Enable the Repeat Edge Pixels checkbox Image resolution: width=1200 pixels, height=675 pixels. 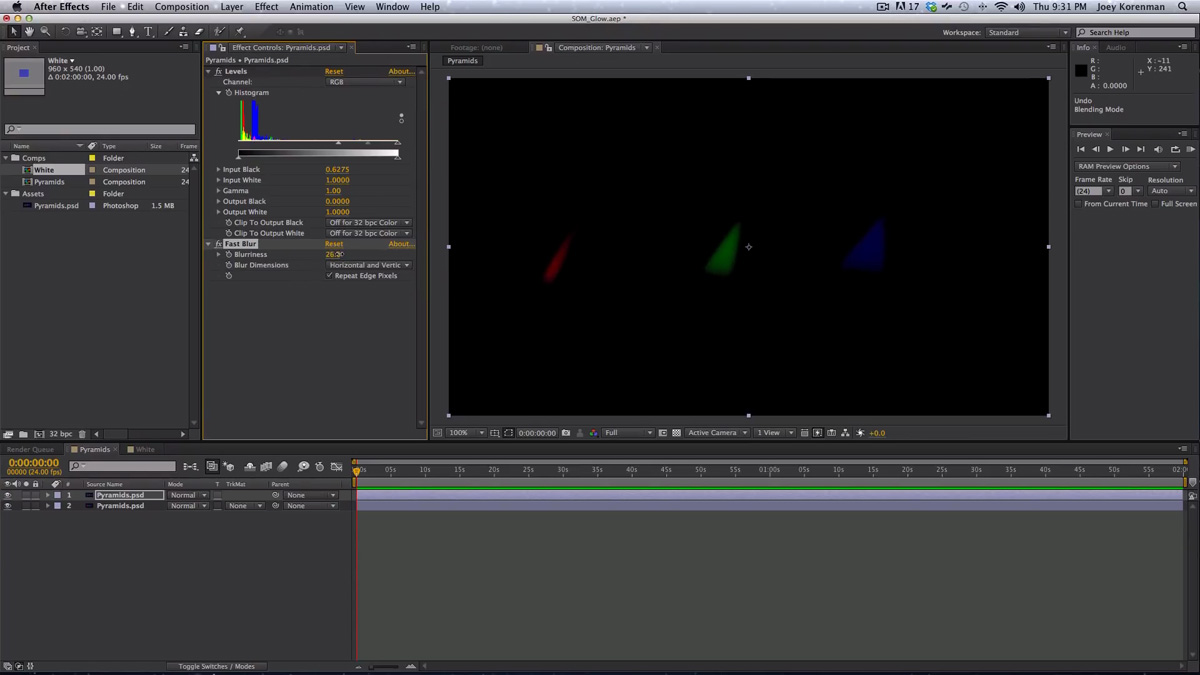[329, 275]
